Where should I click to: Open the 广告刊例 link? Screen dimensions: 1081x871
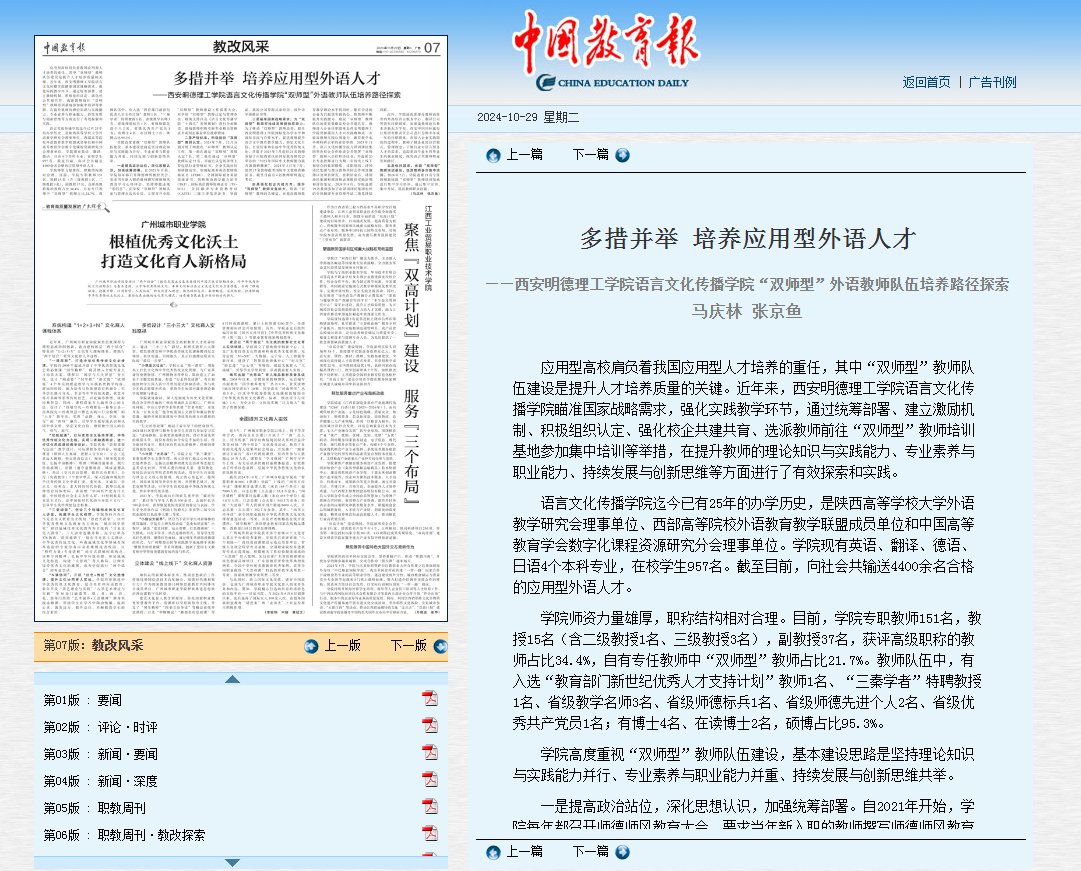click(x=992, y=82)
